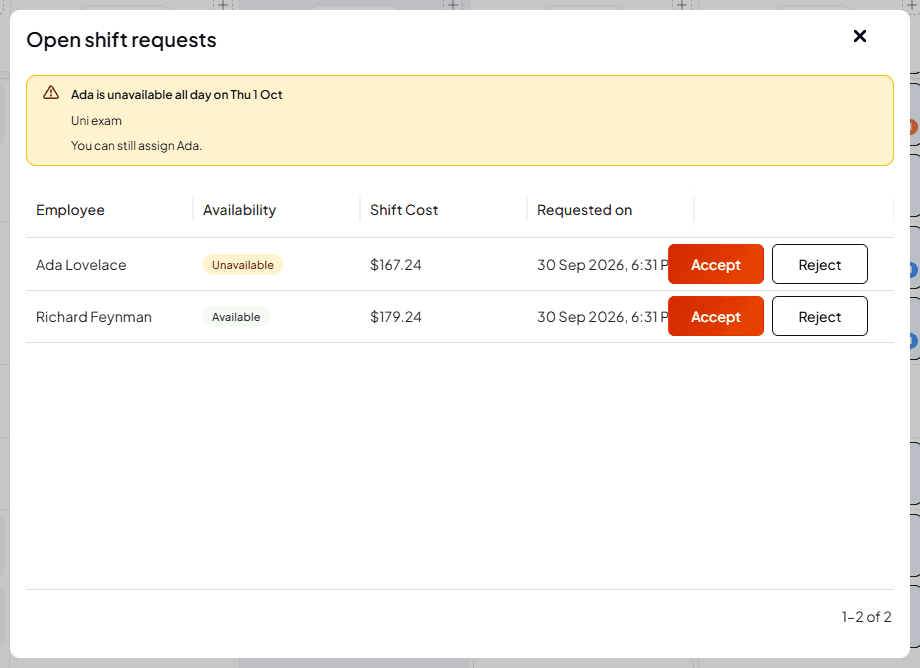Accept Ada Lovelace's shift request

coord(716,265)
